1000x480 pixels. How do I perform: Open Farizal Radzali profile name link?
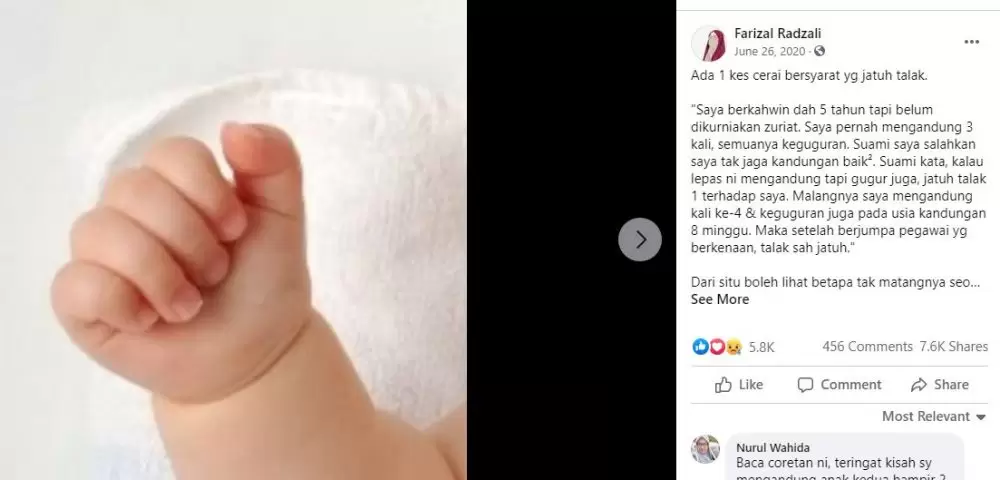coord(777,34)
